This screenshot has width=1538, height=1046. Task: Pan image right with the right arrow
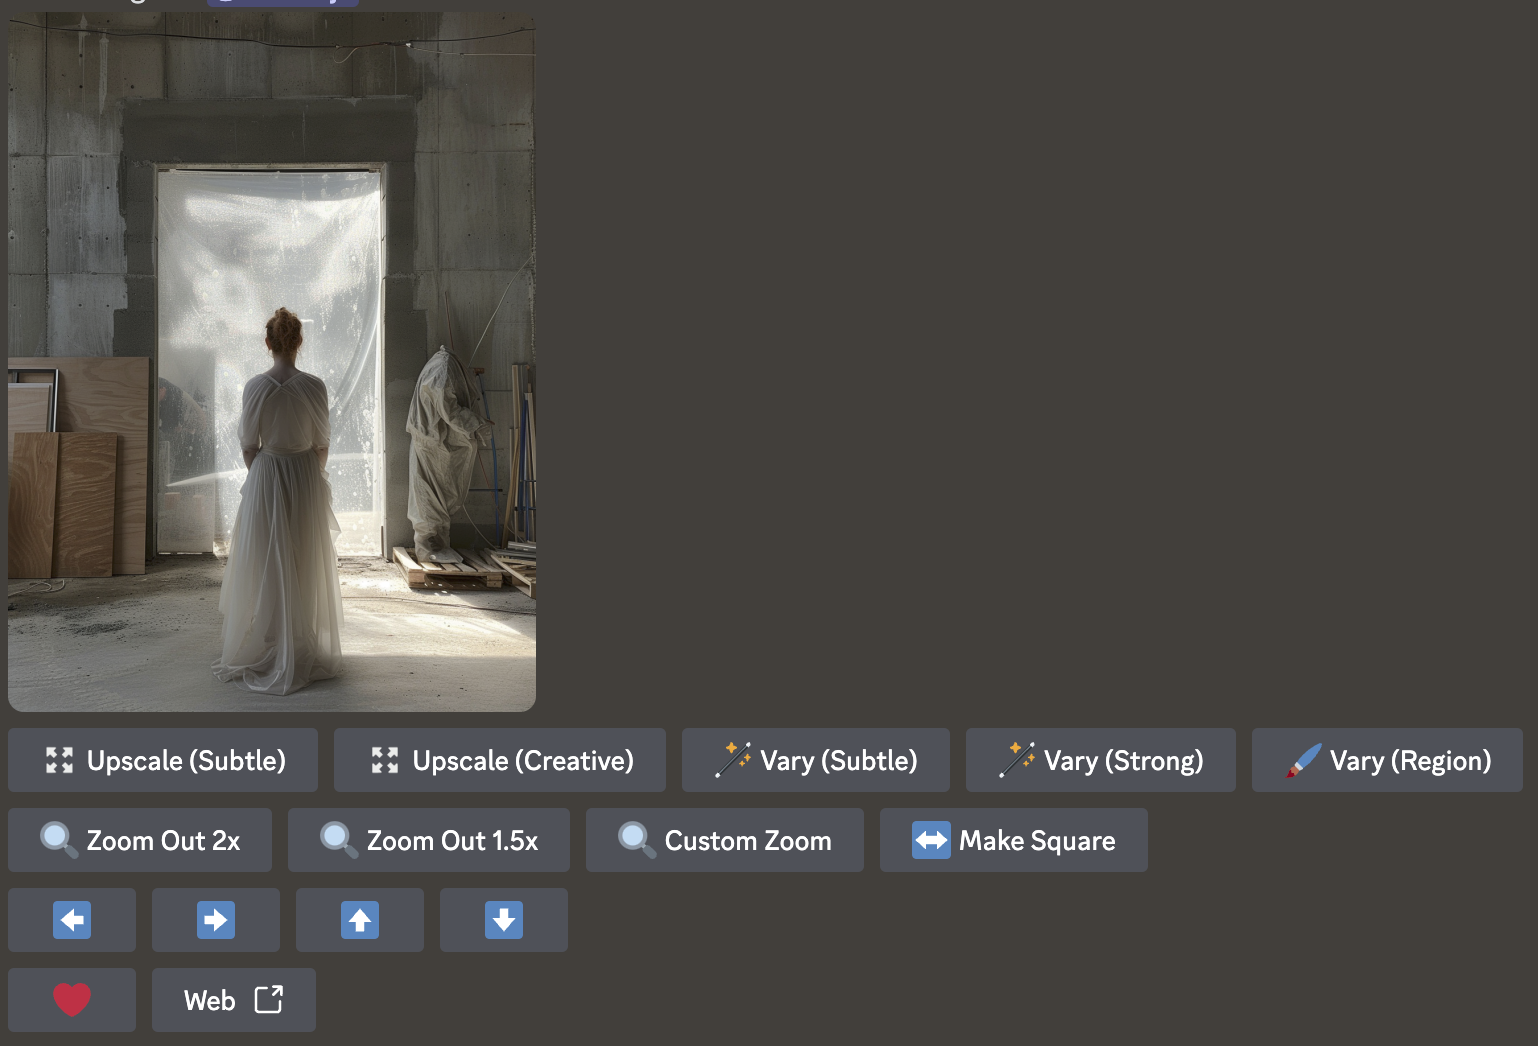click(216, 920)
